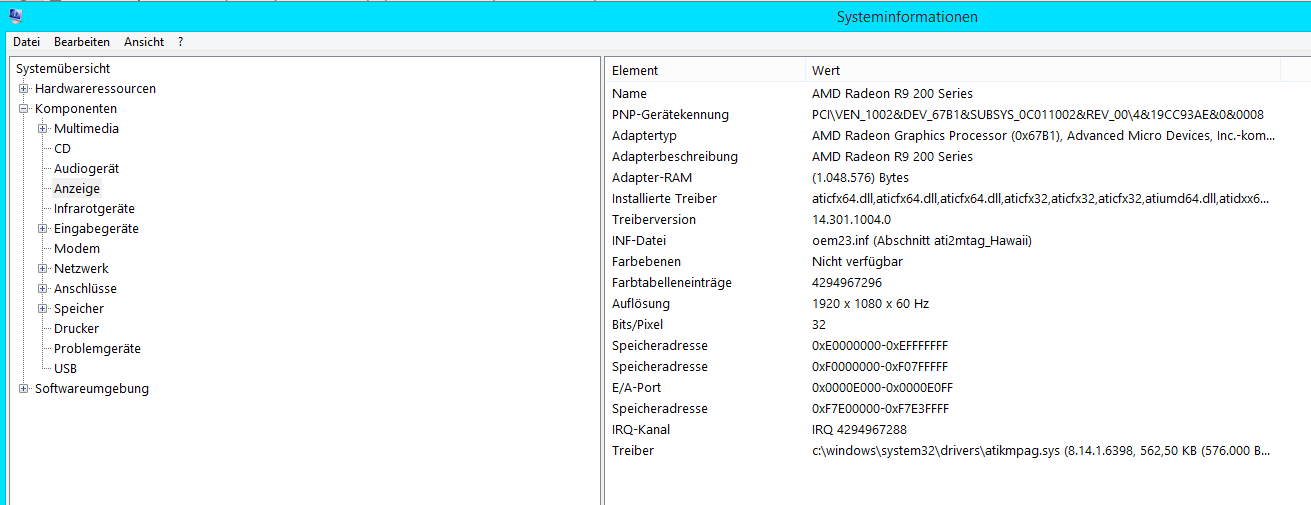
Task: Select Netzwerk tree item
Action: tap(81, 269)
